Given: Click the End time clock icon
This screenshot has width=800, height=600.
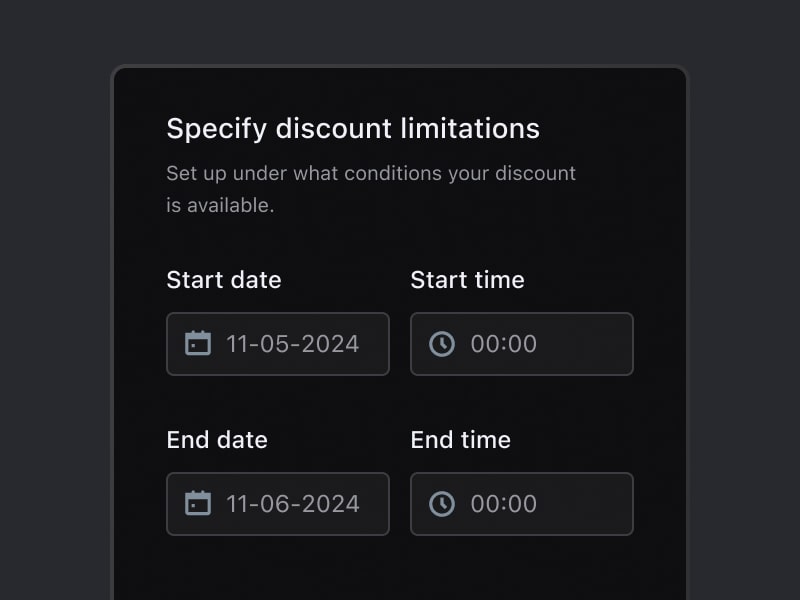Looking at the screenshot, I should (442, 504).
